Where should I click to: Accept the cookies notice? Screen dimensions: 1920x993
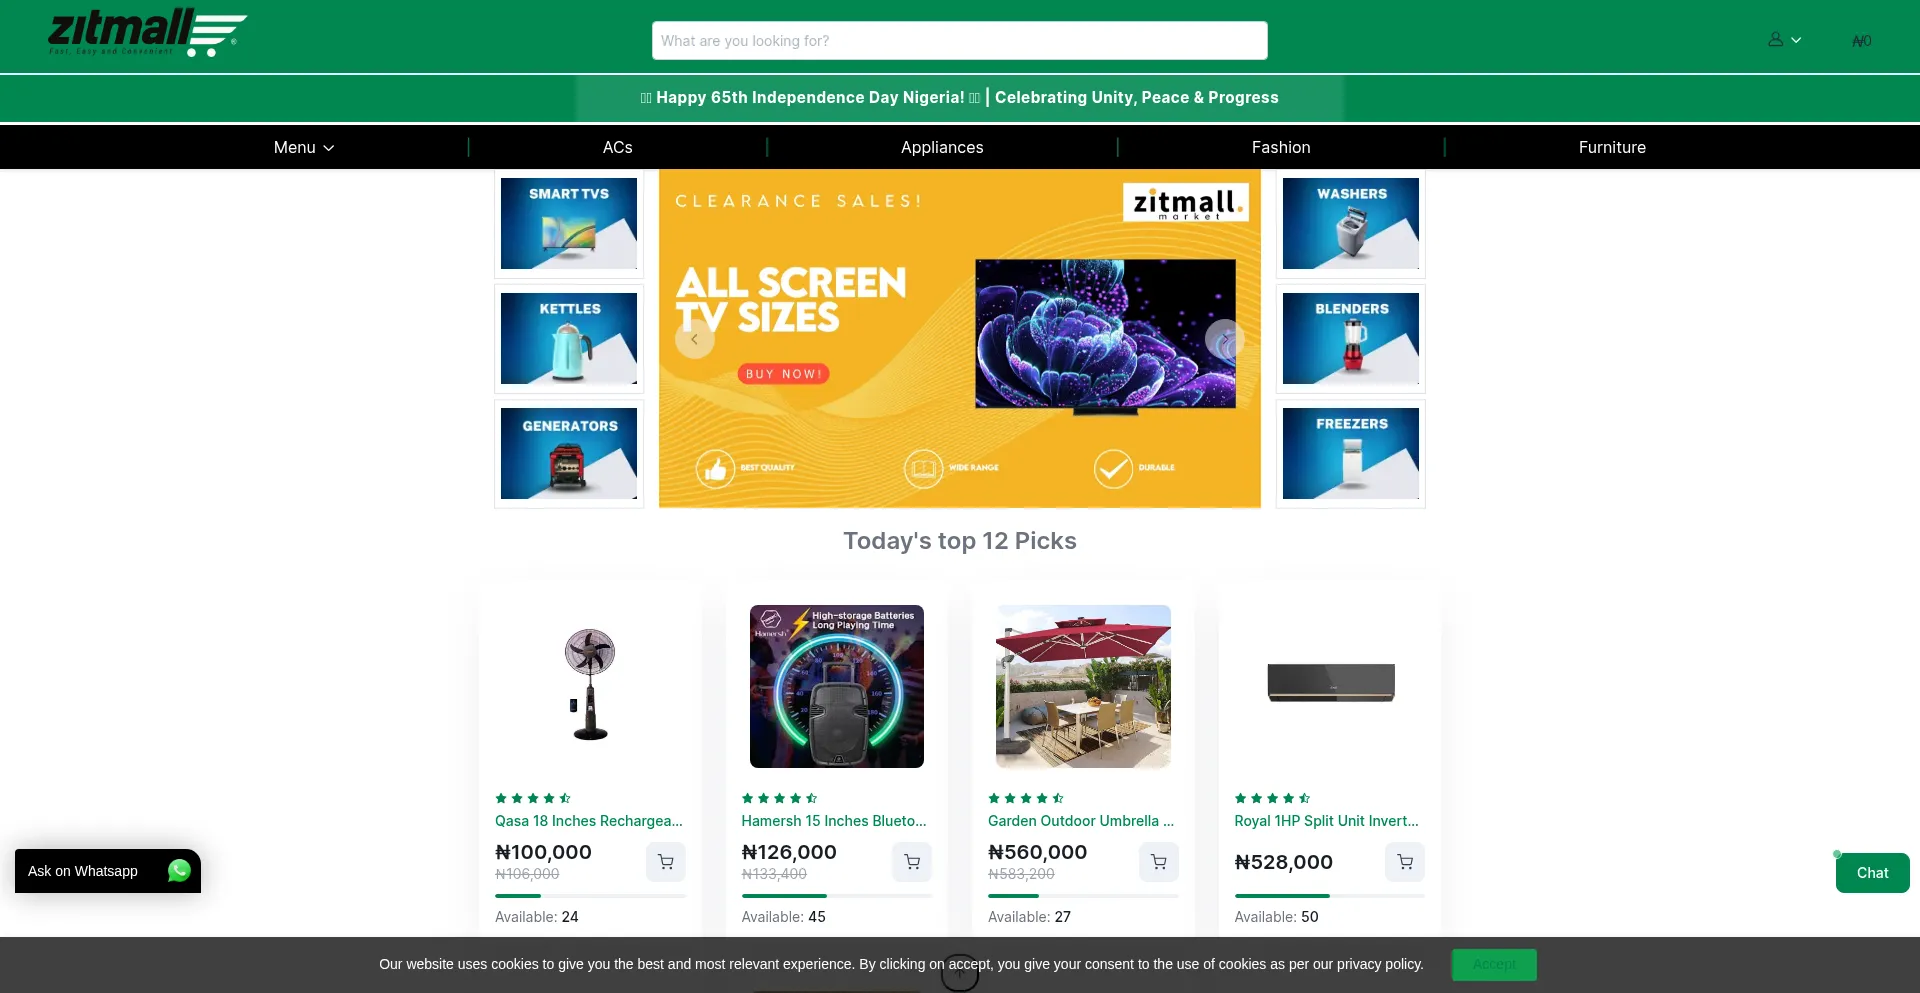coord(1494,964)
